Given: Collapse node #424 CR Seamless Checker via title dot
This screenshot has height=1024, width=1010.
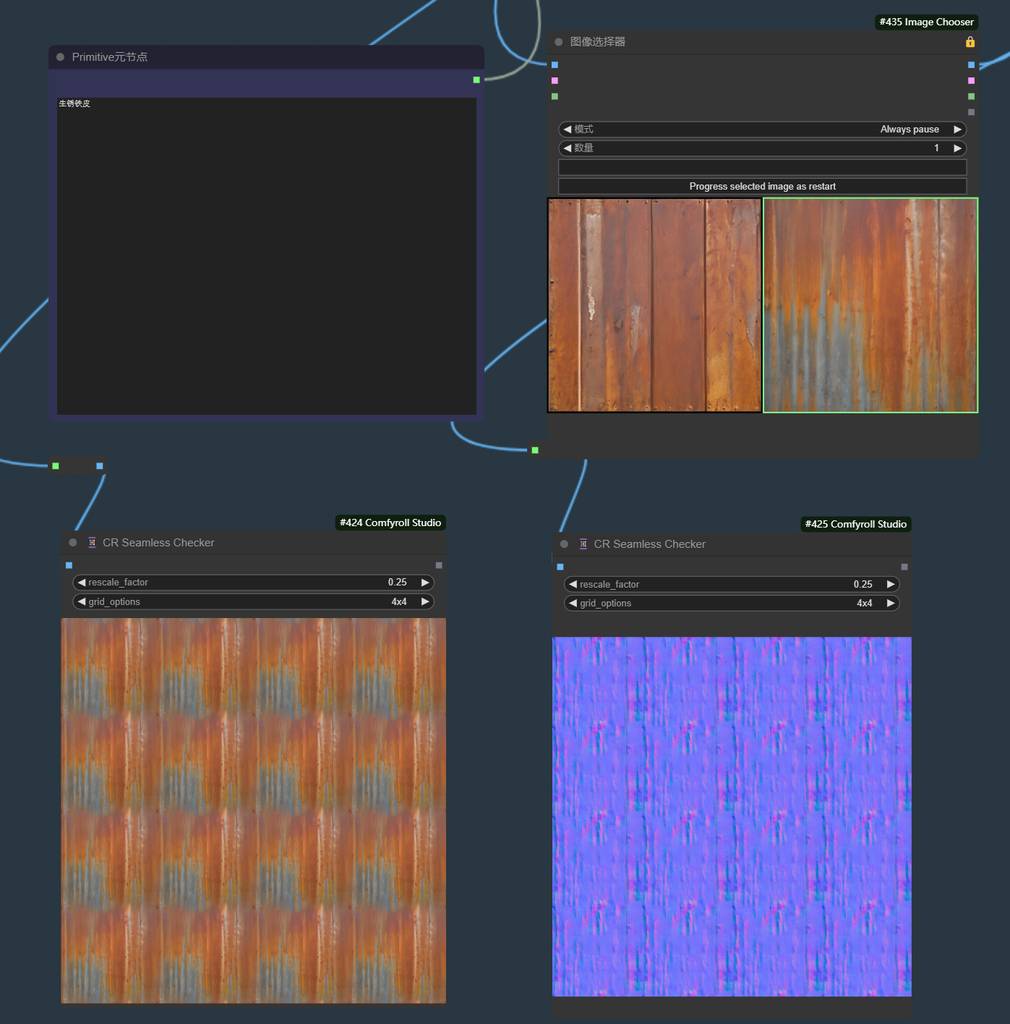Looking at the screenshot, I should (73, 543).
